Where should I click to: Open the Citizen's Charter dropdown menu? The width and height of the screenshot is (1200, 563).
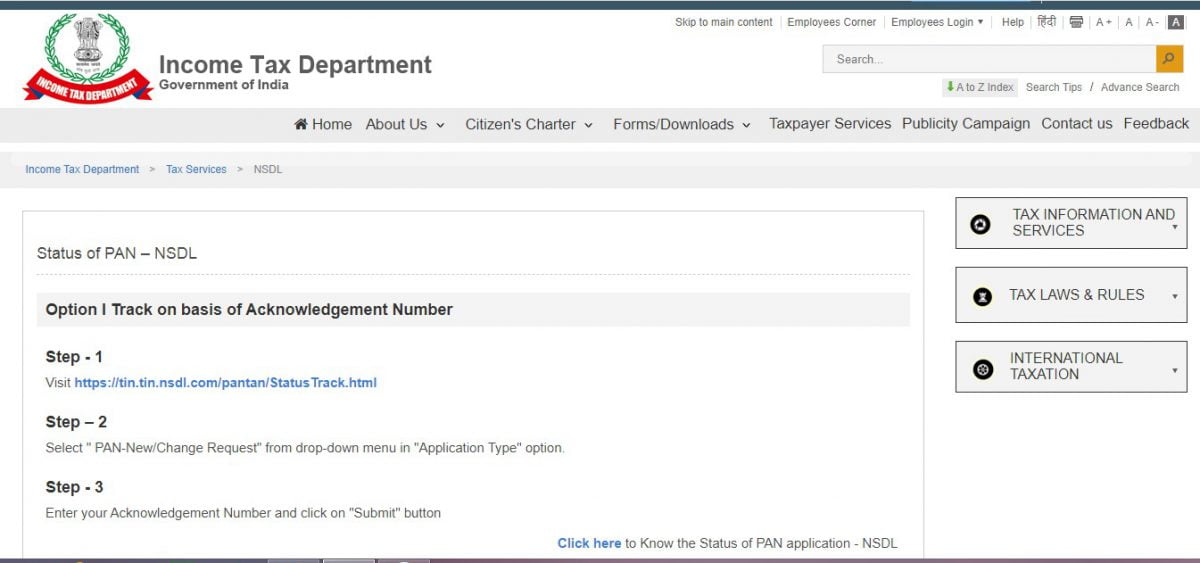[x=529, y=124]
